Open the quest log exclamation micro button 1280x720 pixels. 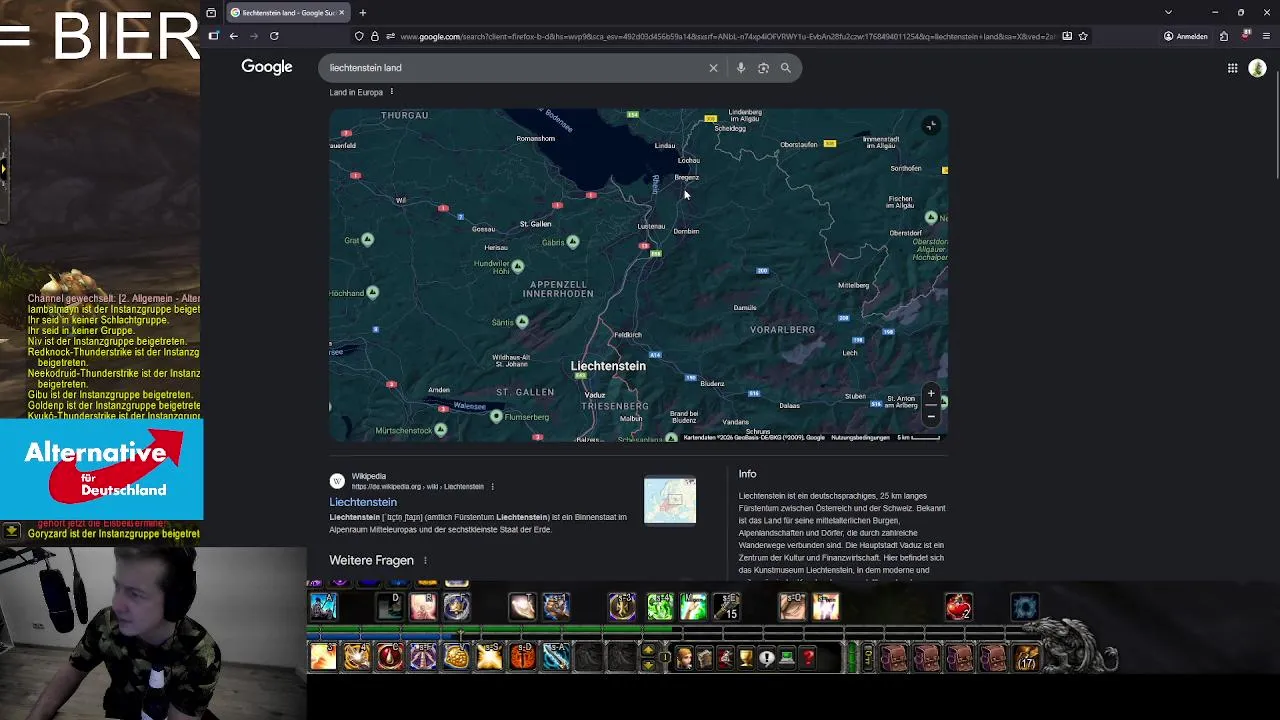pos(767,657)
